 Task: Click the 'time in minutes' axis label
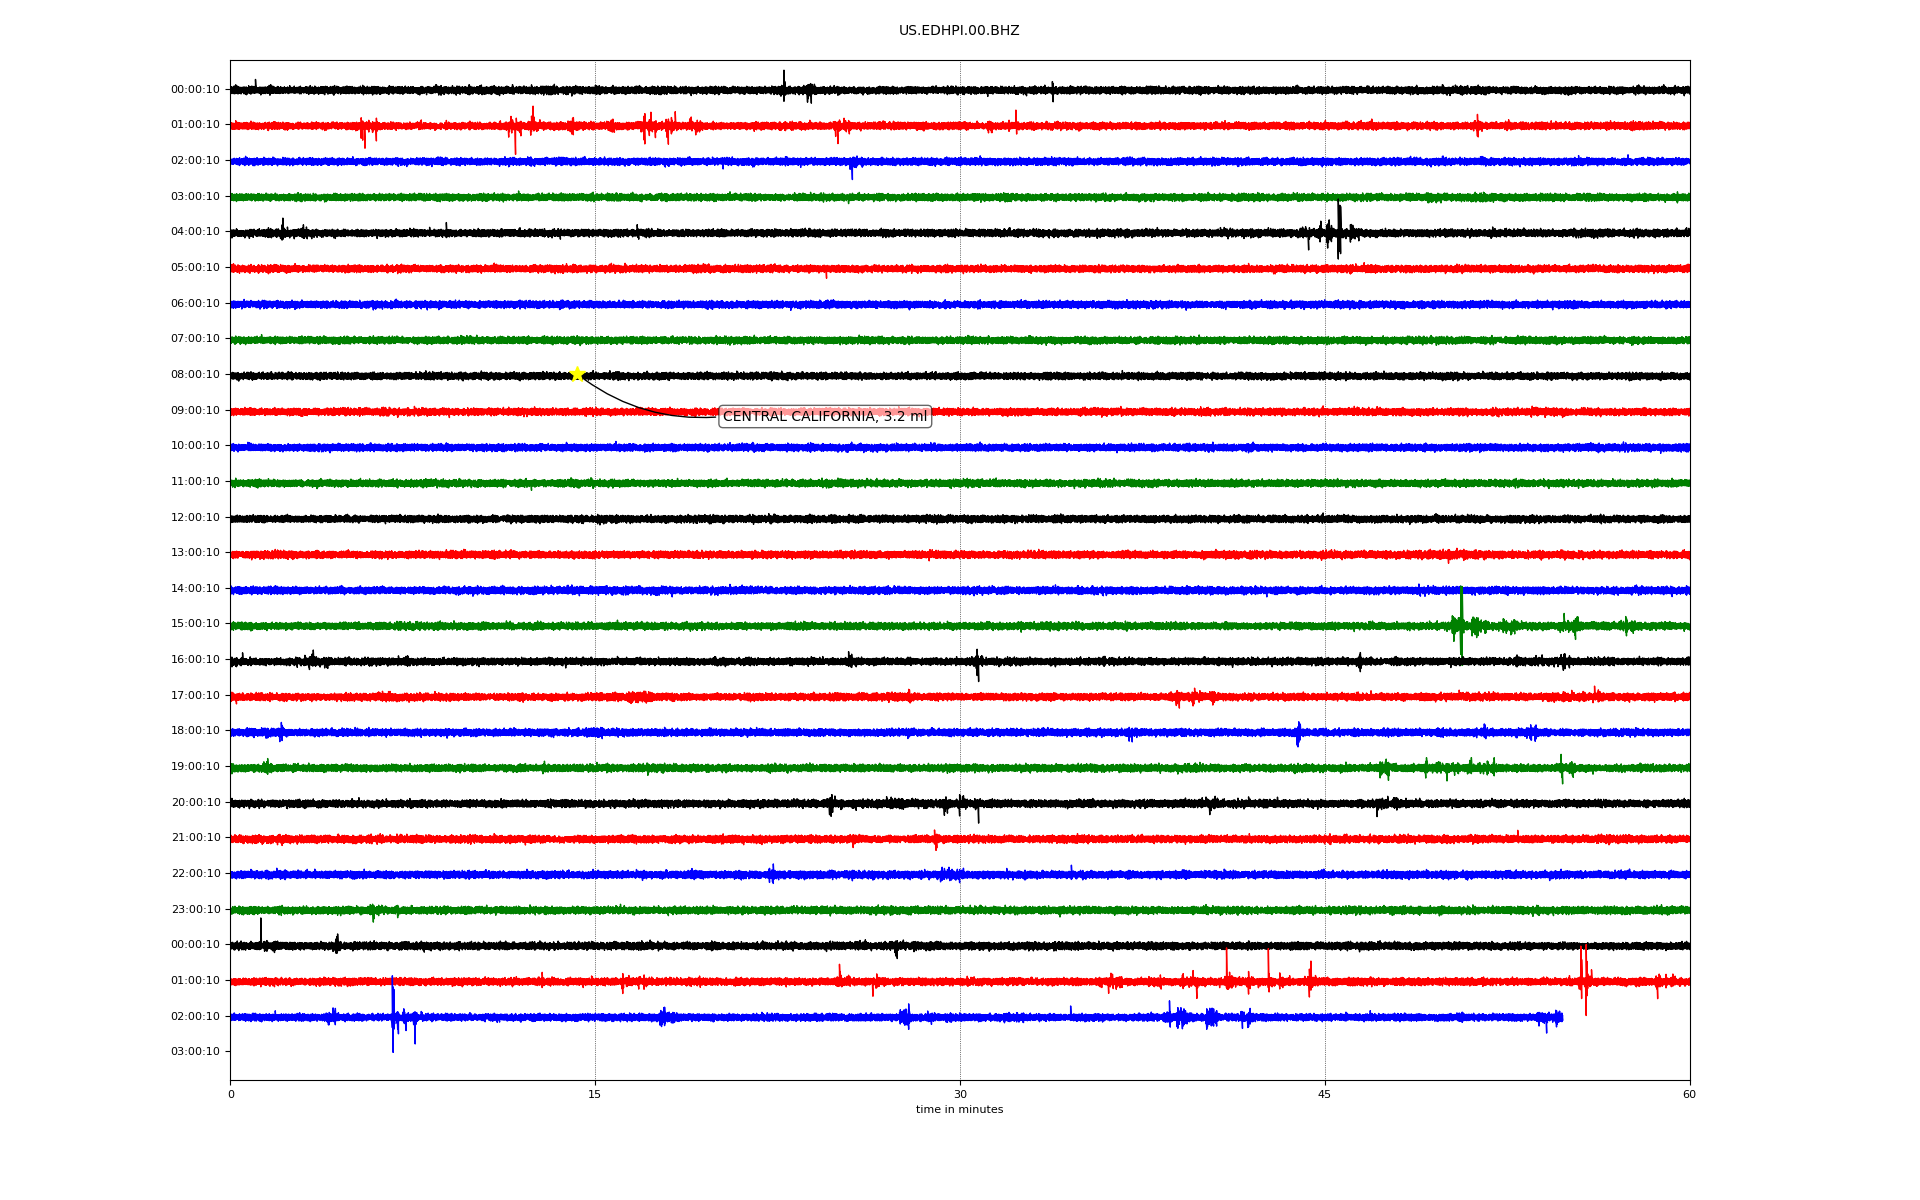pos(959,1110)
